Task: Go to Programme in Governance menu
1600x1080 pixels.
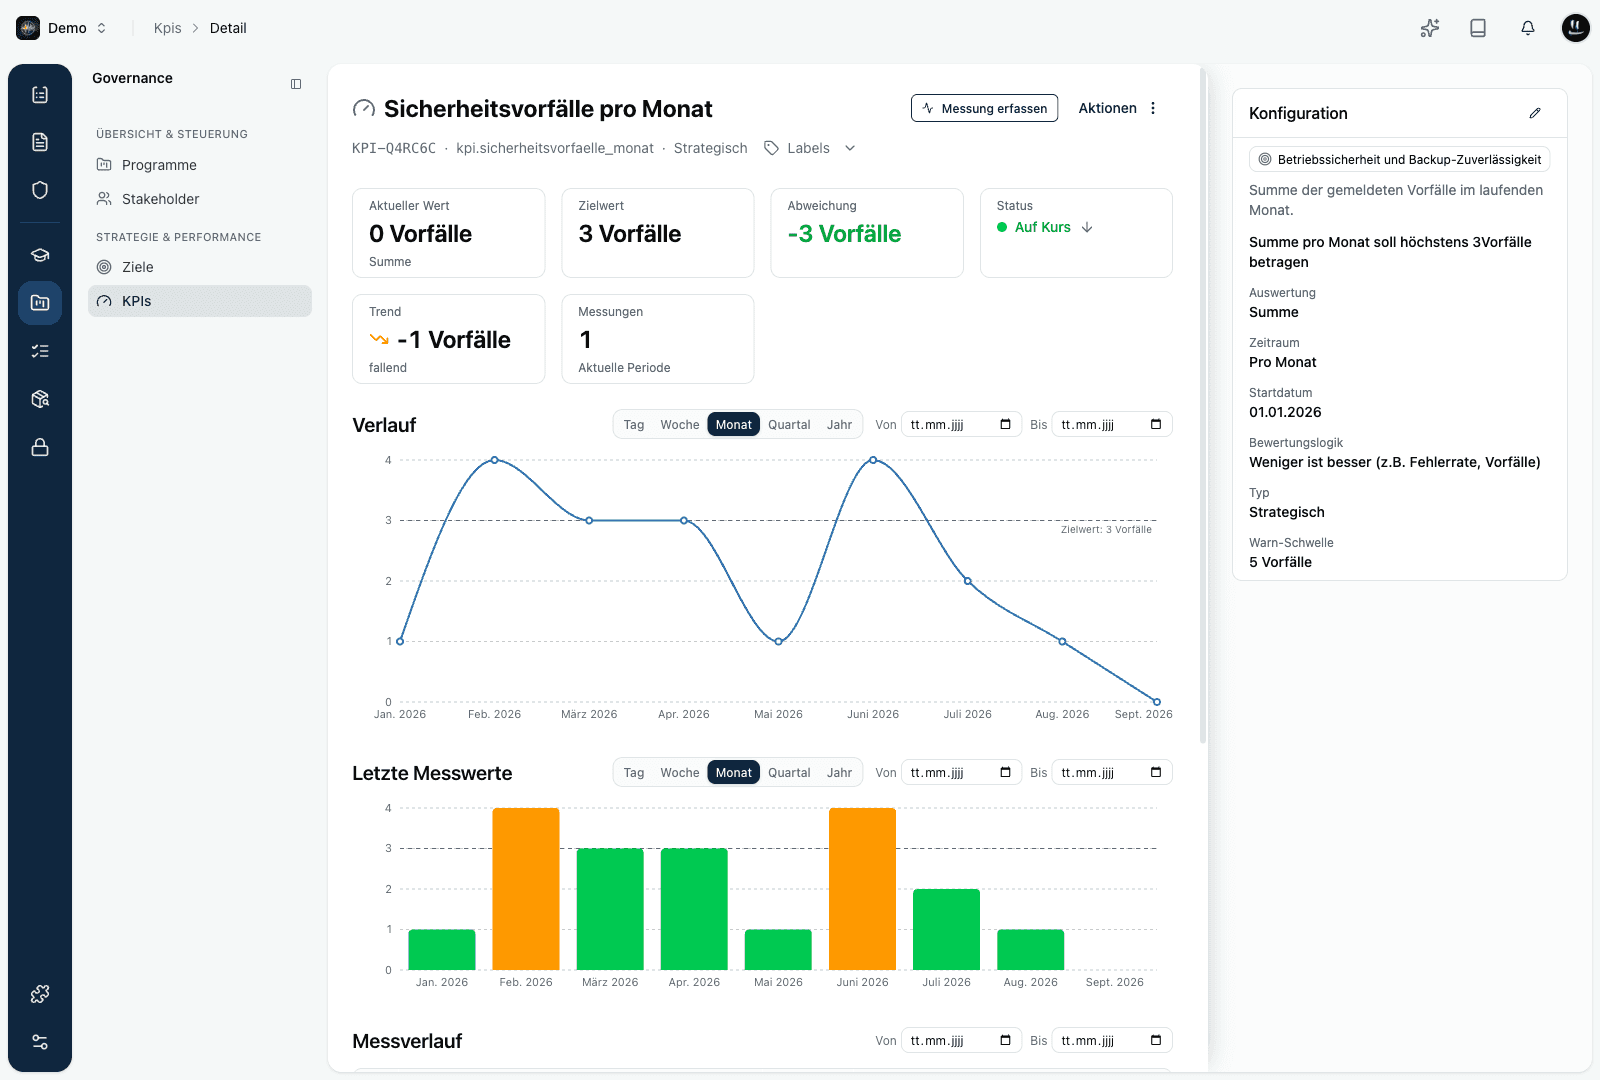Action: pos(200,165)
